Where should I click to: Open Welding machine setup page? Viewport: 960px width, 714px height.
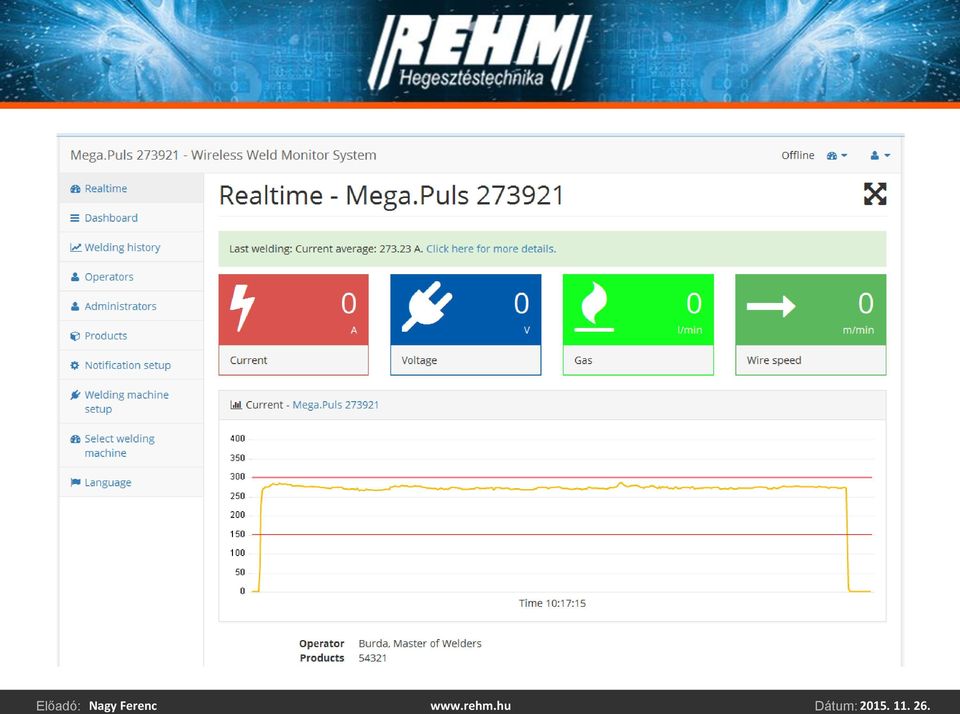pyautogui.click(x=131, y=402)
